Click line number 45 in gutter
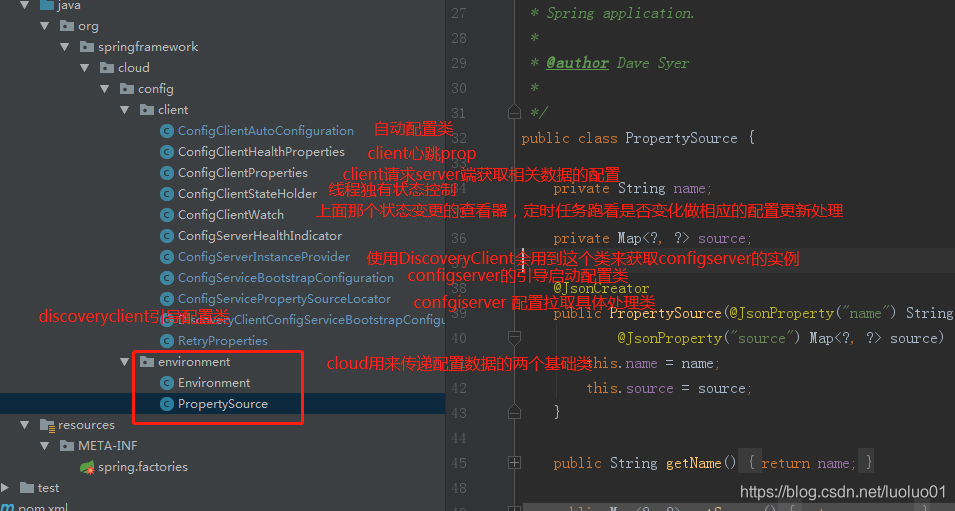Image resolution: width=955 pixels, height=511 pixels. pyautogui.click(x=459, y=463)
